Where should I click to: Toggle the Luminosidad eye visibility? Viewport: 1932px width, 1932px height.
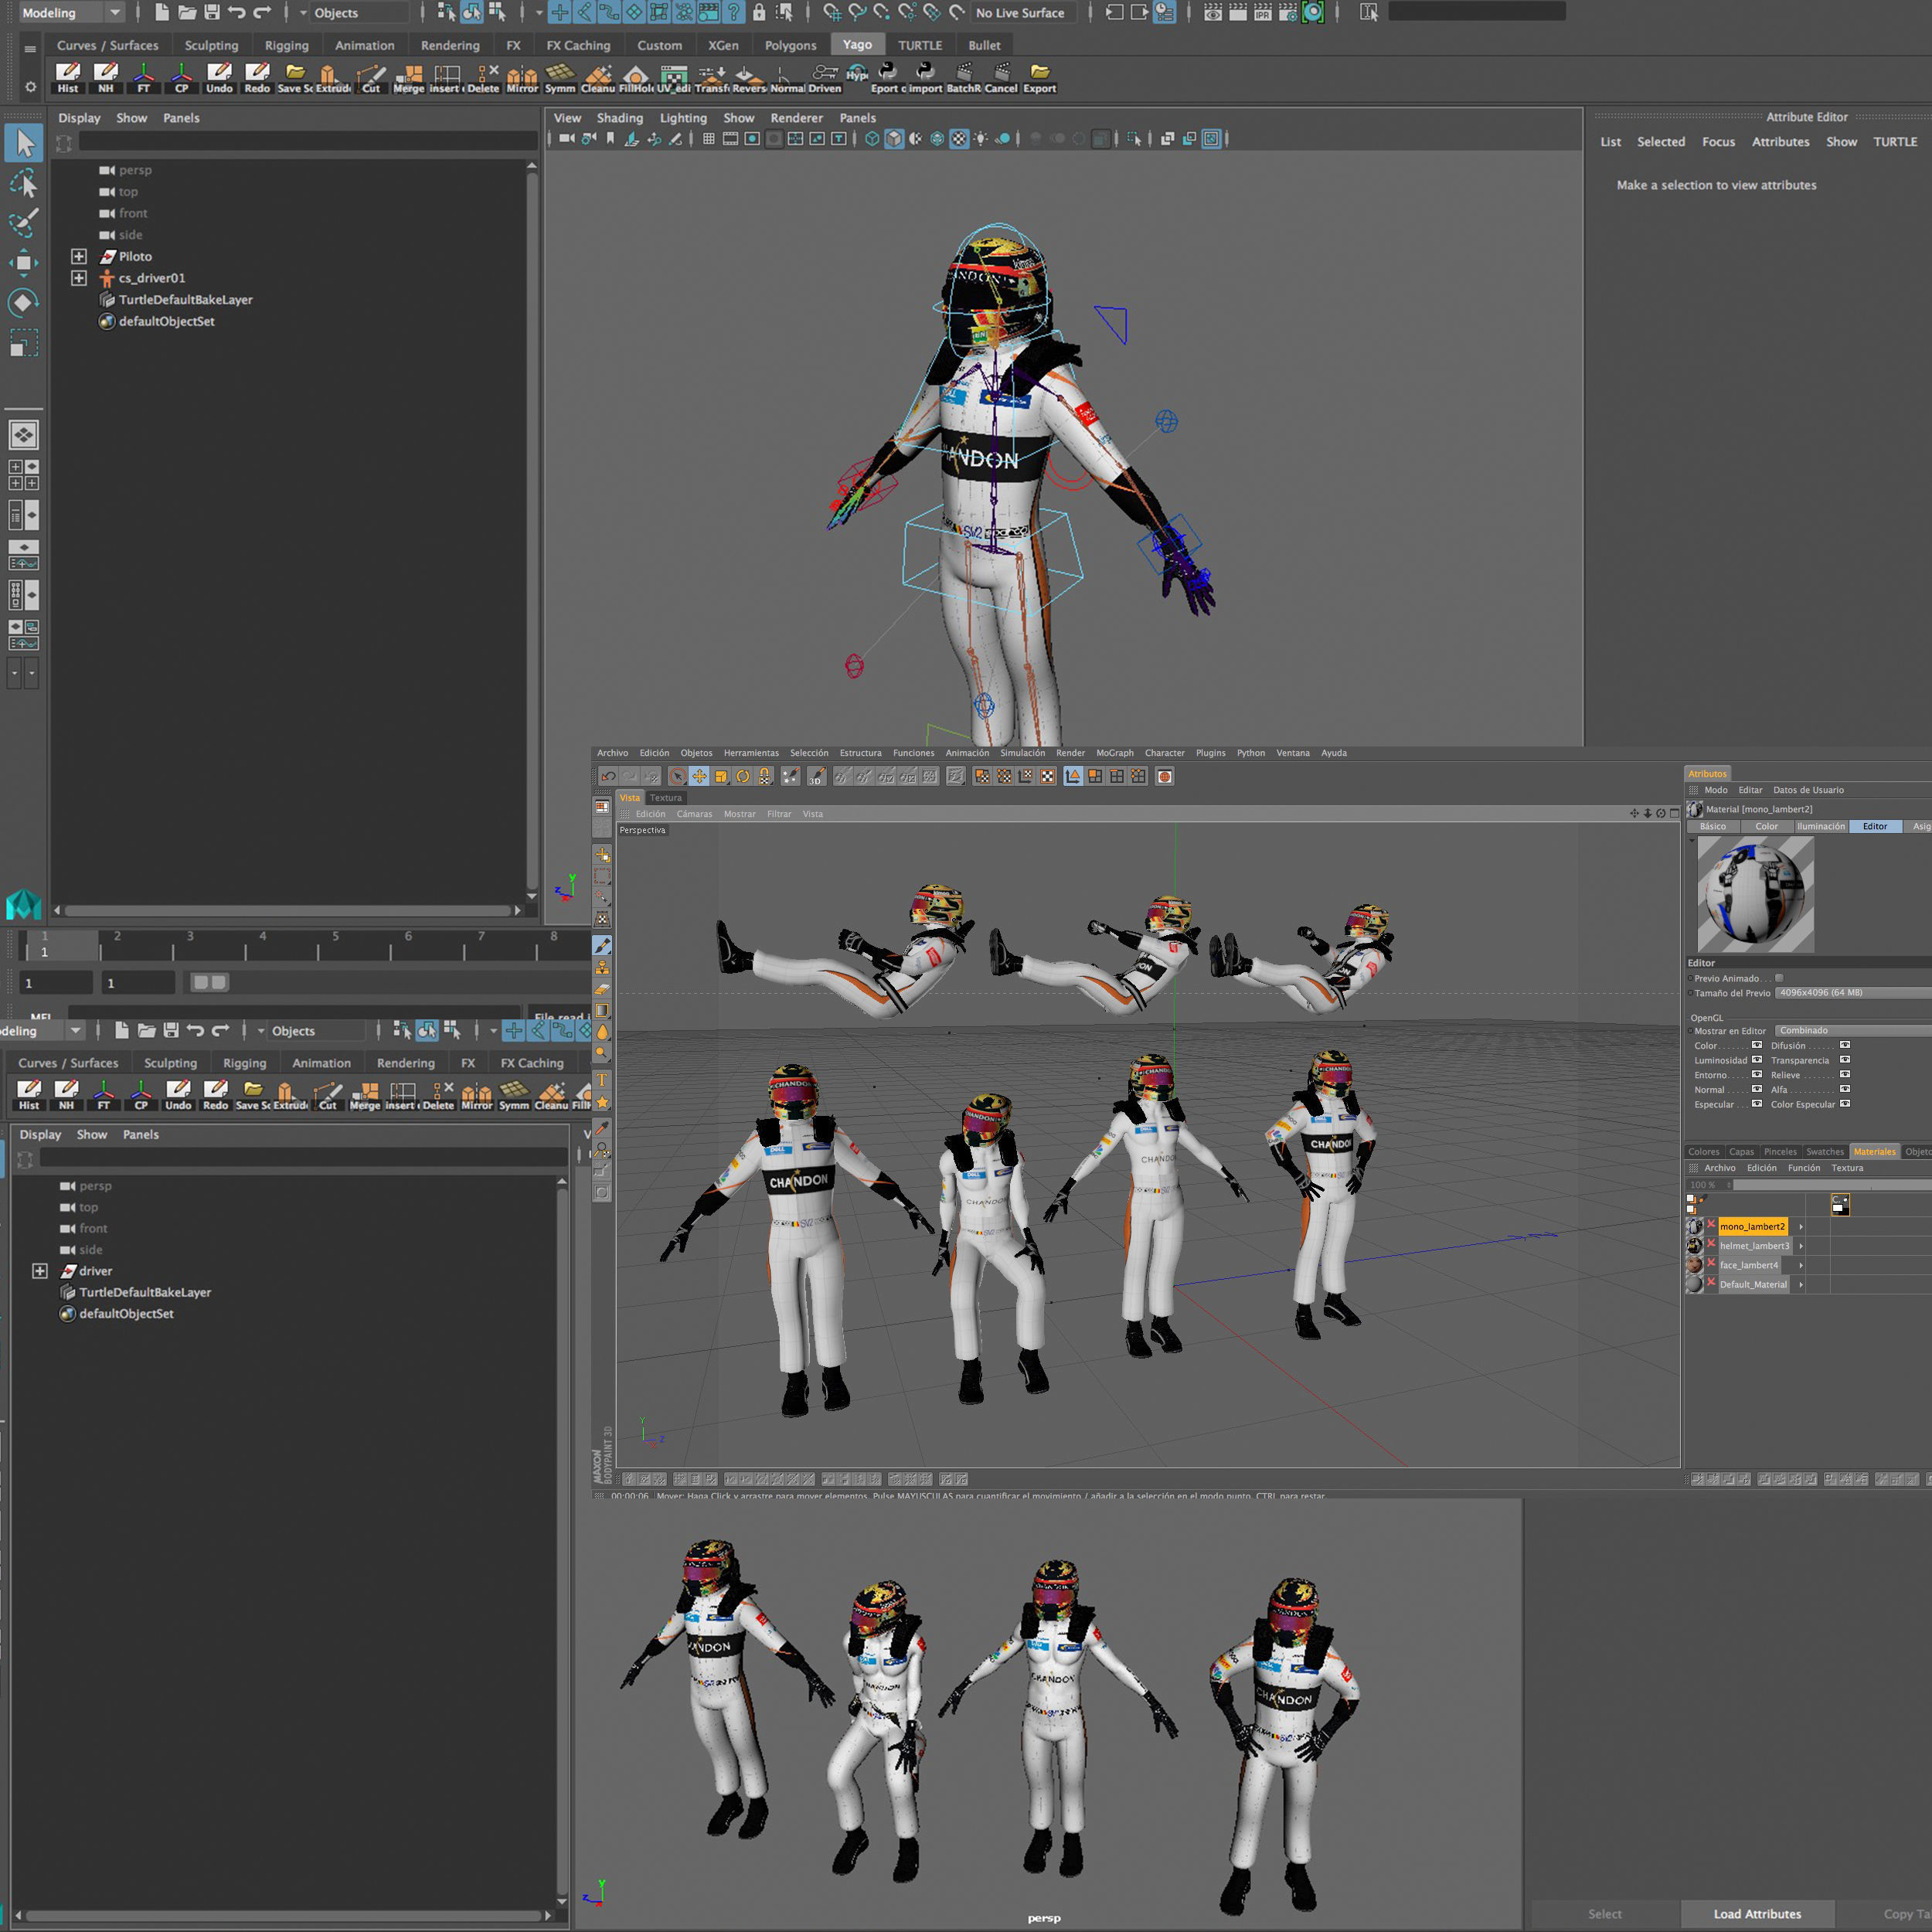tap(1757, 1060)
